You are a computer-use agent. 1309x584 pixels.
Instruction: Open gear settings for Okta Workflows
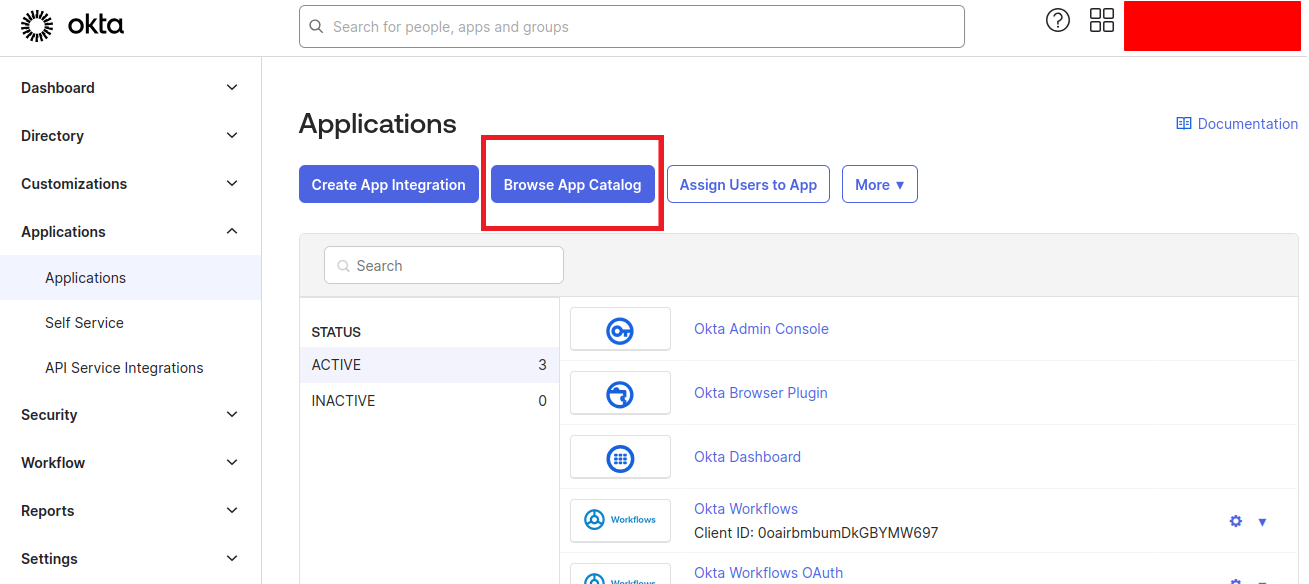pyautogui.click(x=1236, y=521)
